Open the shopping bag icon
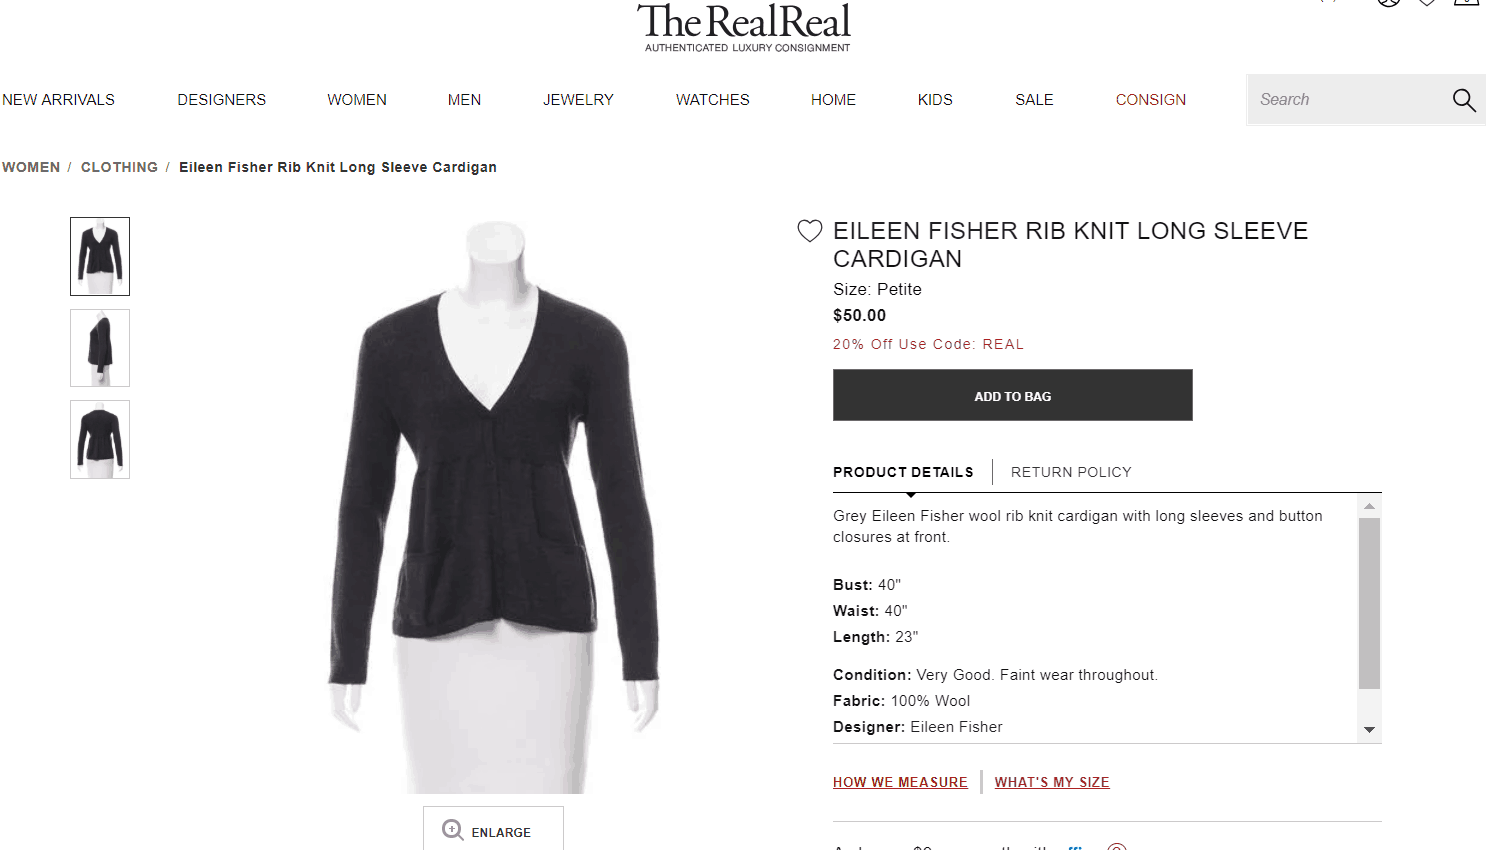The width and height of the screenshot is (1492, 850). point(1467,2)
